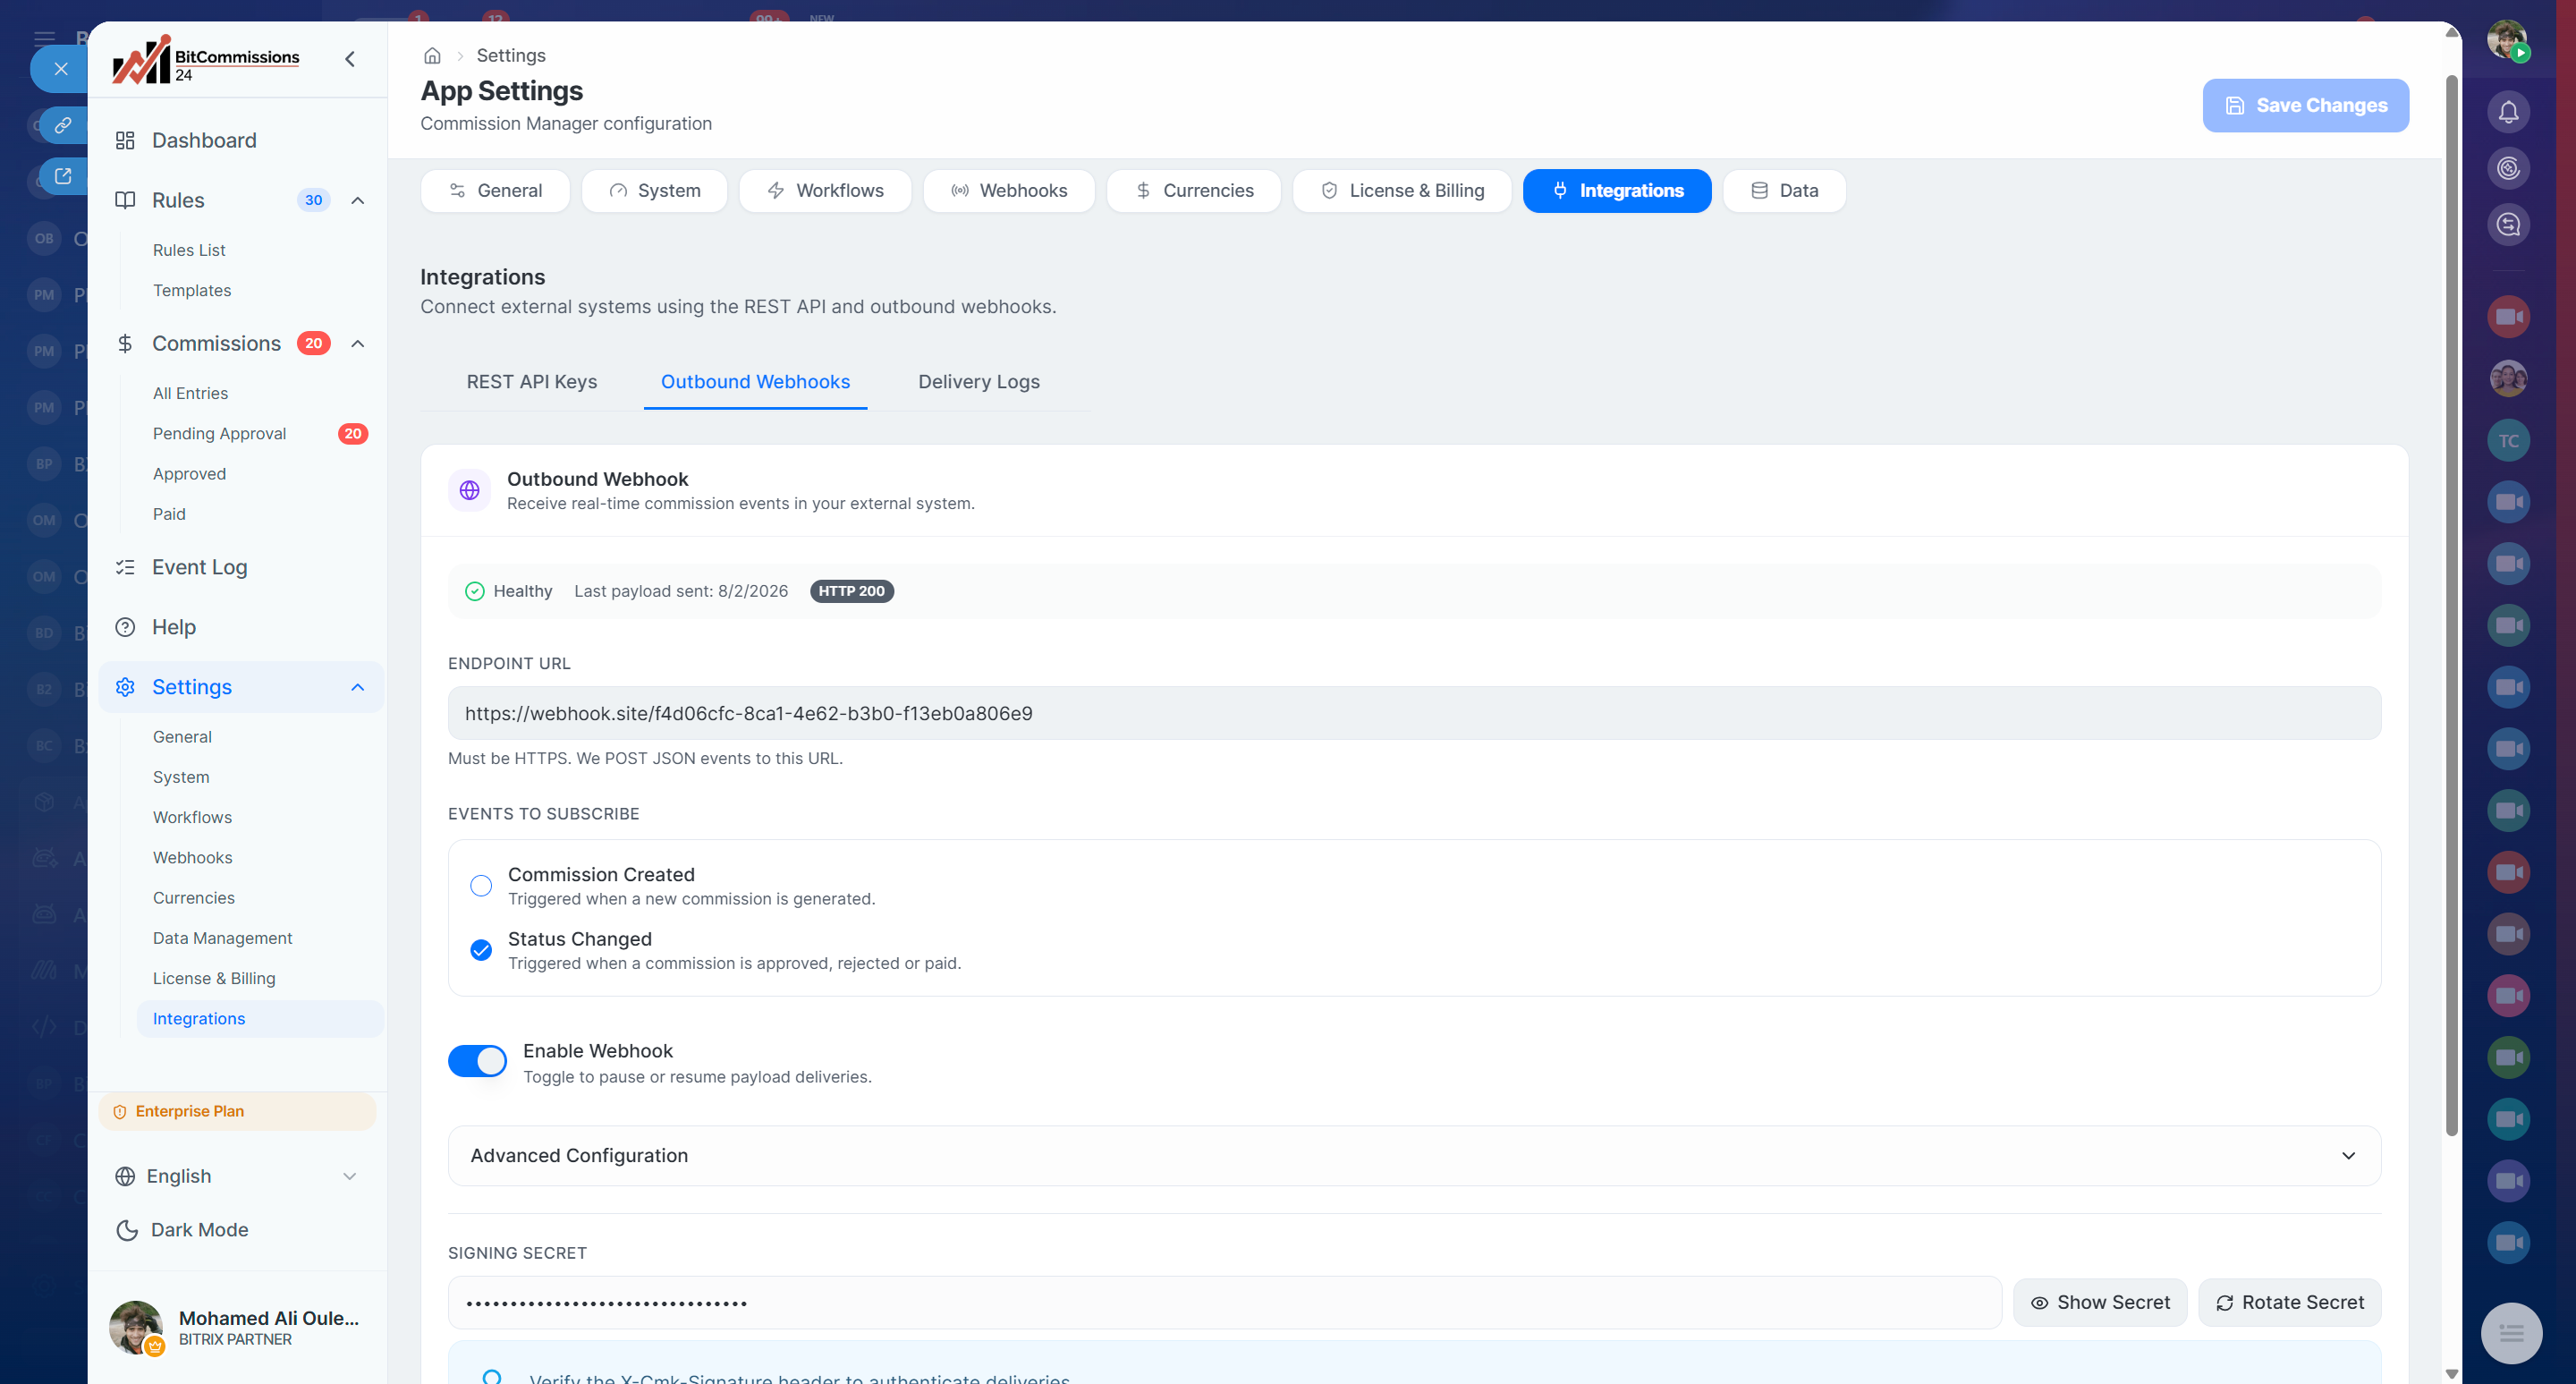Open the Webhooks settings tab

click(1009, 191)
